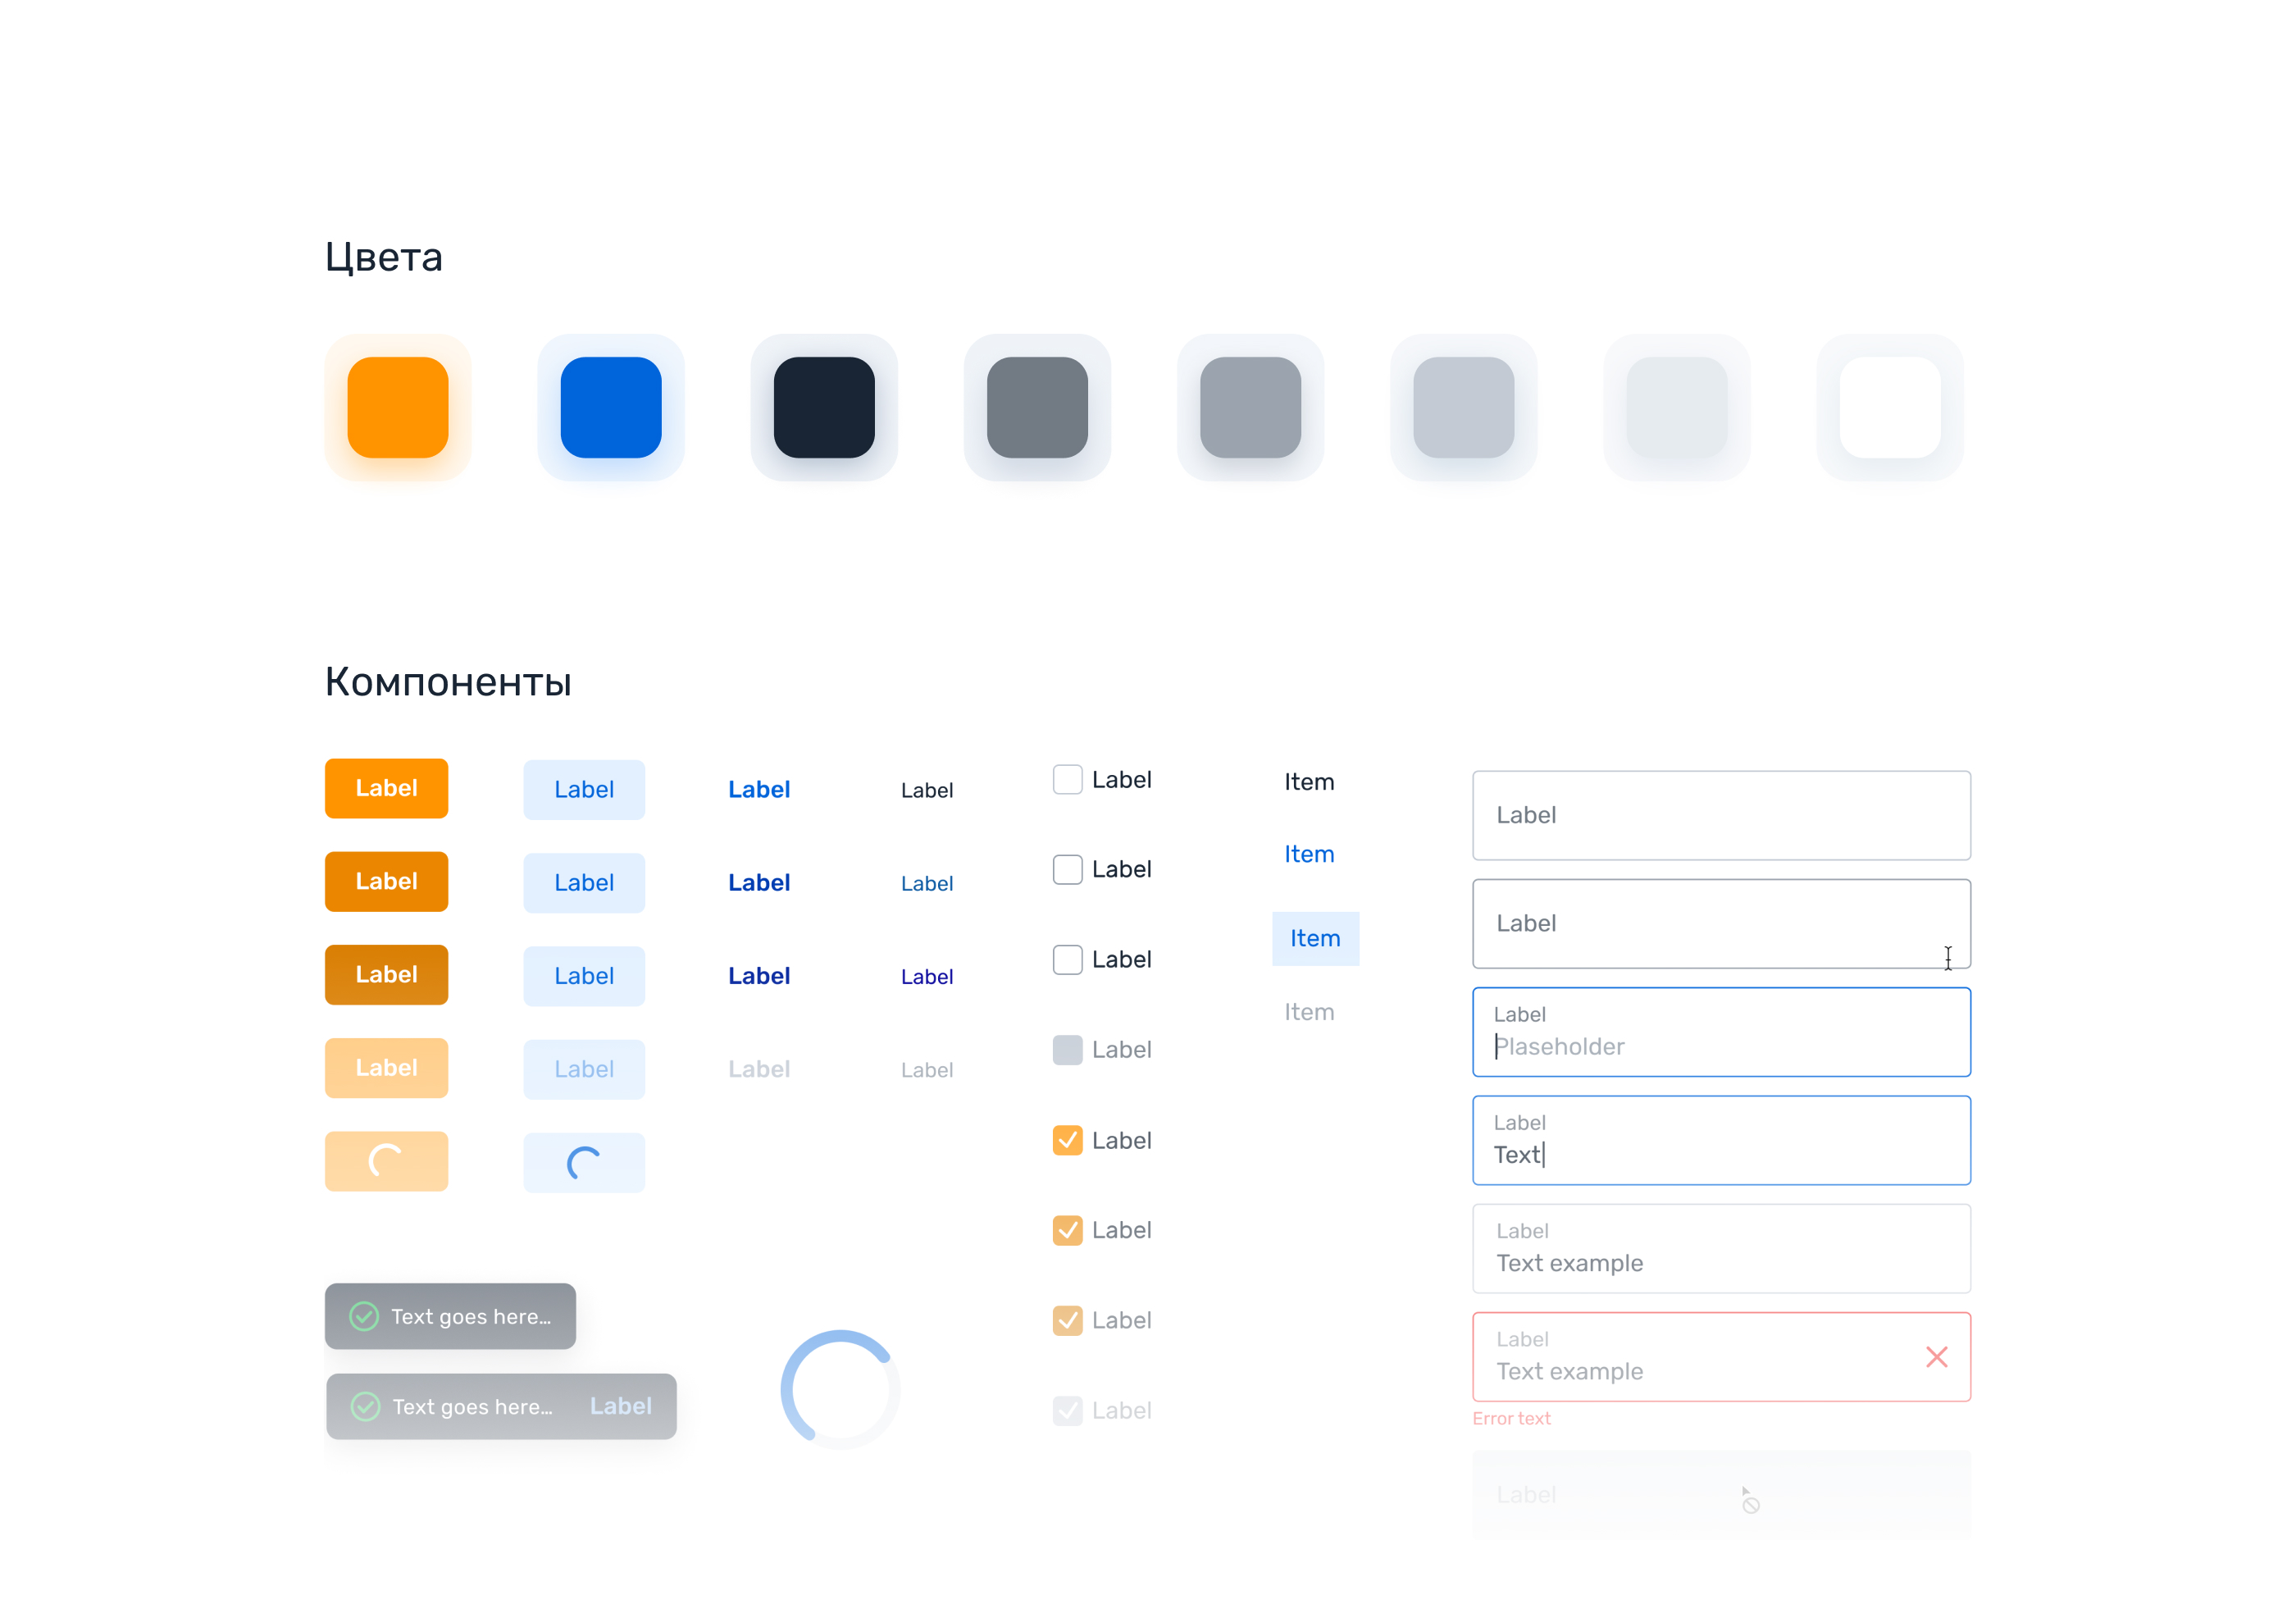Click the first bold blue Label text link

point(759,790)
